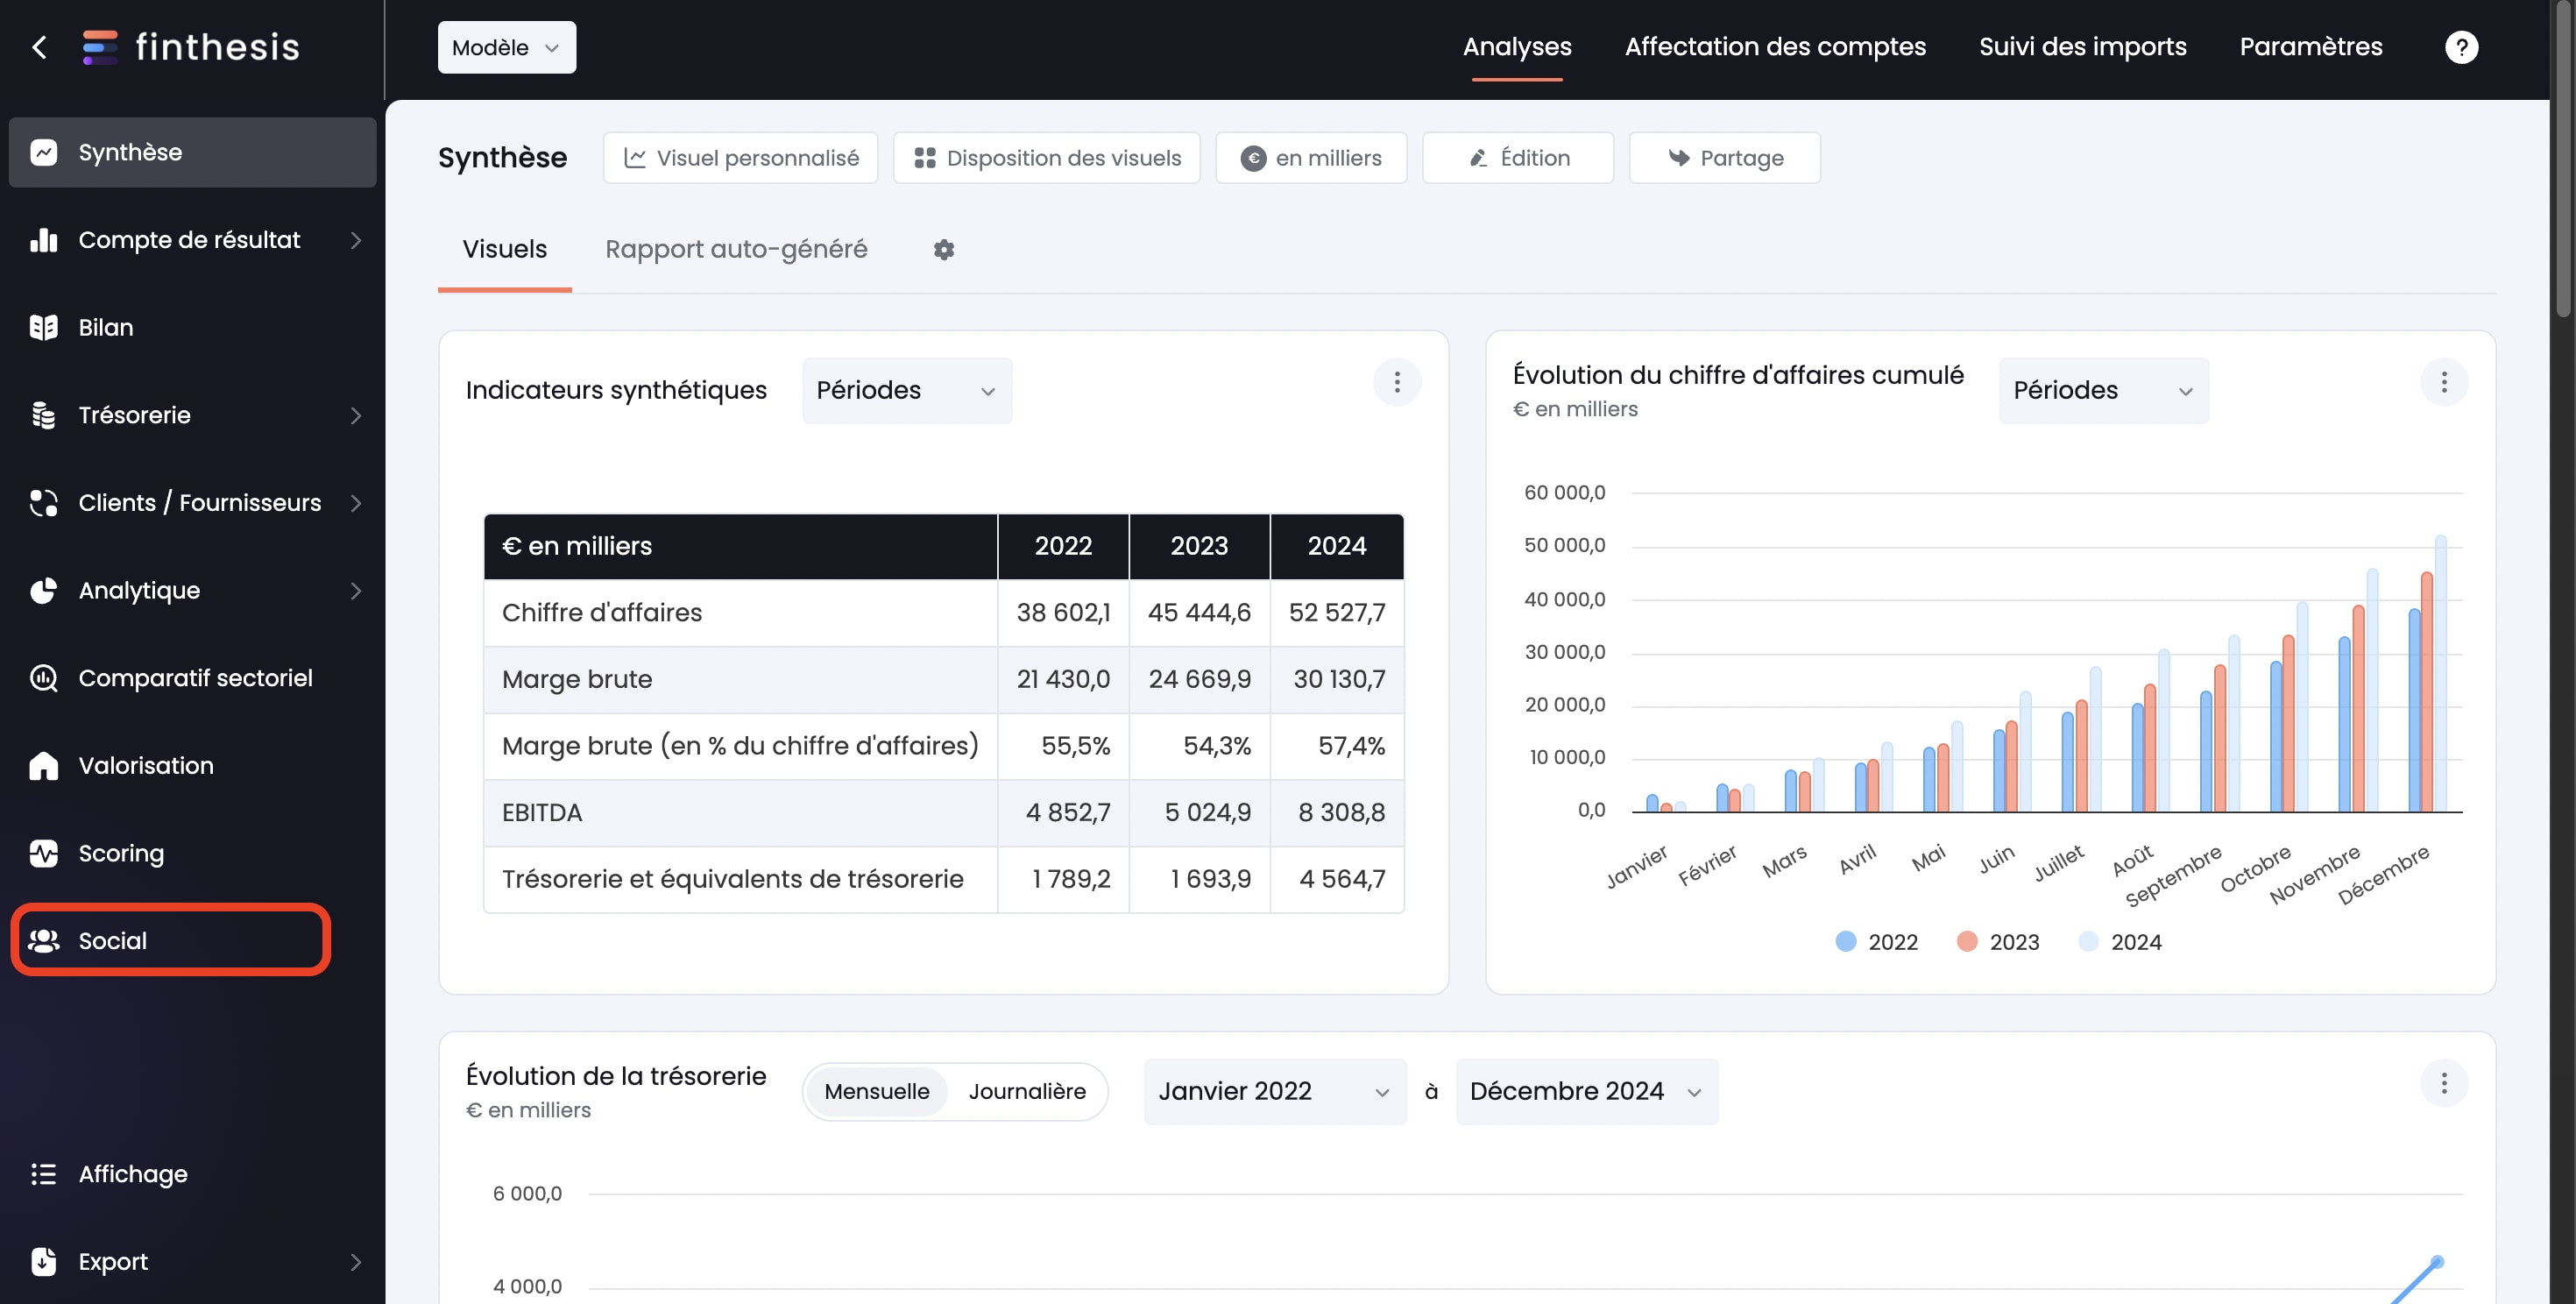This screenshot has width=2576, height=1304.
Task: Open the Décembre 2024 end date dropdown
Action: coord(1586,1091)
